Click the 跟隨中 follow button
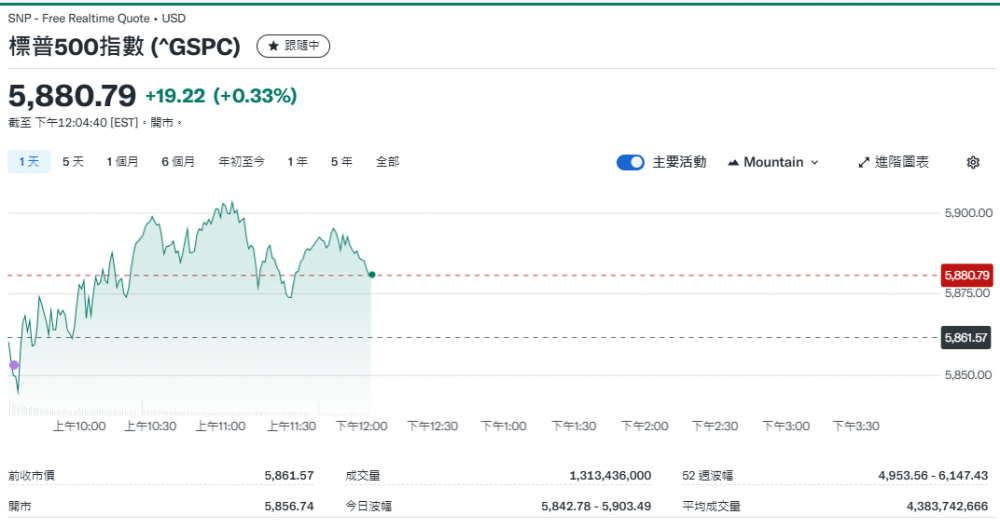Image resolution: width=1000 pixels, height=528 pixels. tap(293, 46)
